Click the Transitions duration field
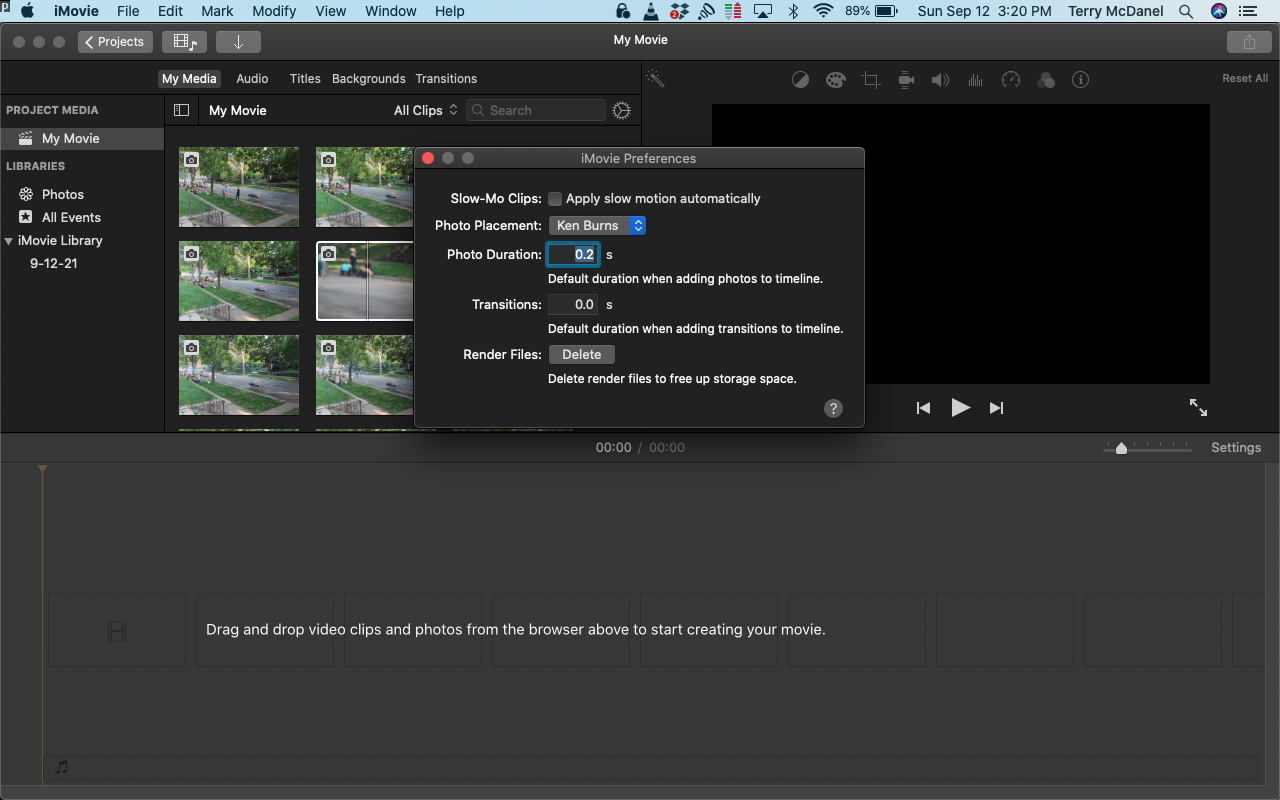Viewport: 1280px width, 800px height. (x=573, y=305)
